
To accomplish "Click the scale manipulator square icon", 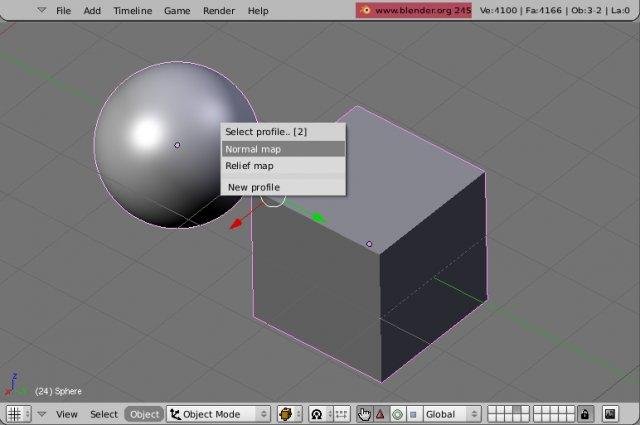I will [x=413, y=414].
